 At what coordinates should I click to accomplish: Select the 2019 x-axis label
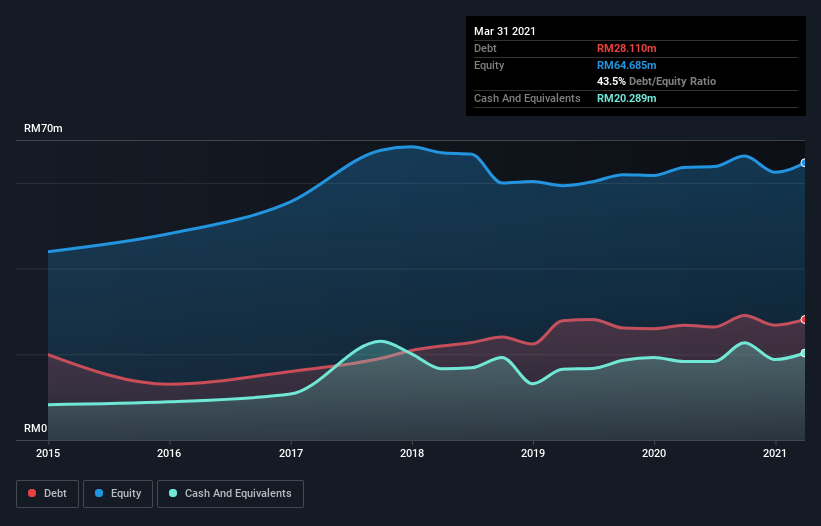(x=533, y=453)
